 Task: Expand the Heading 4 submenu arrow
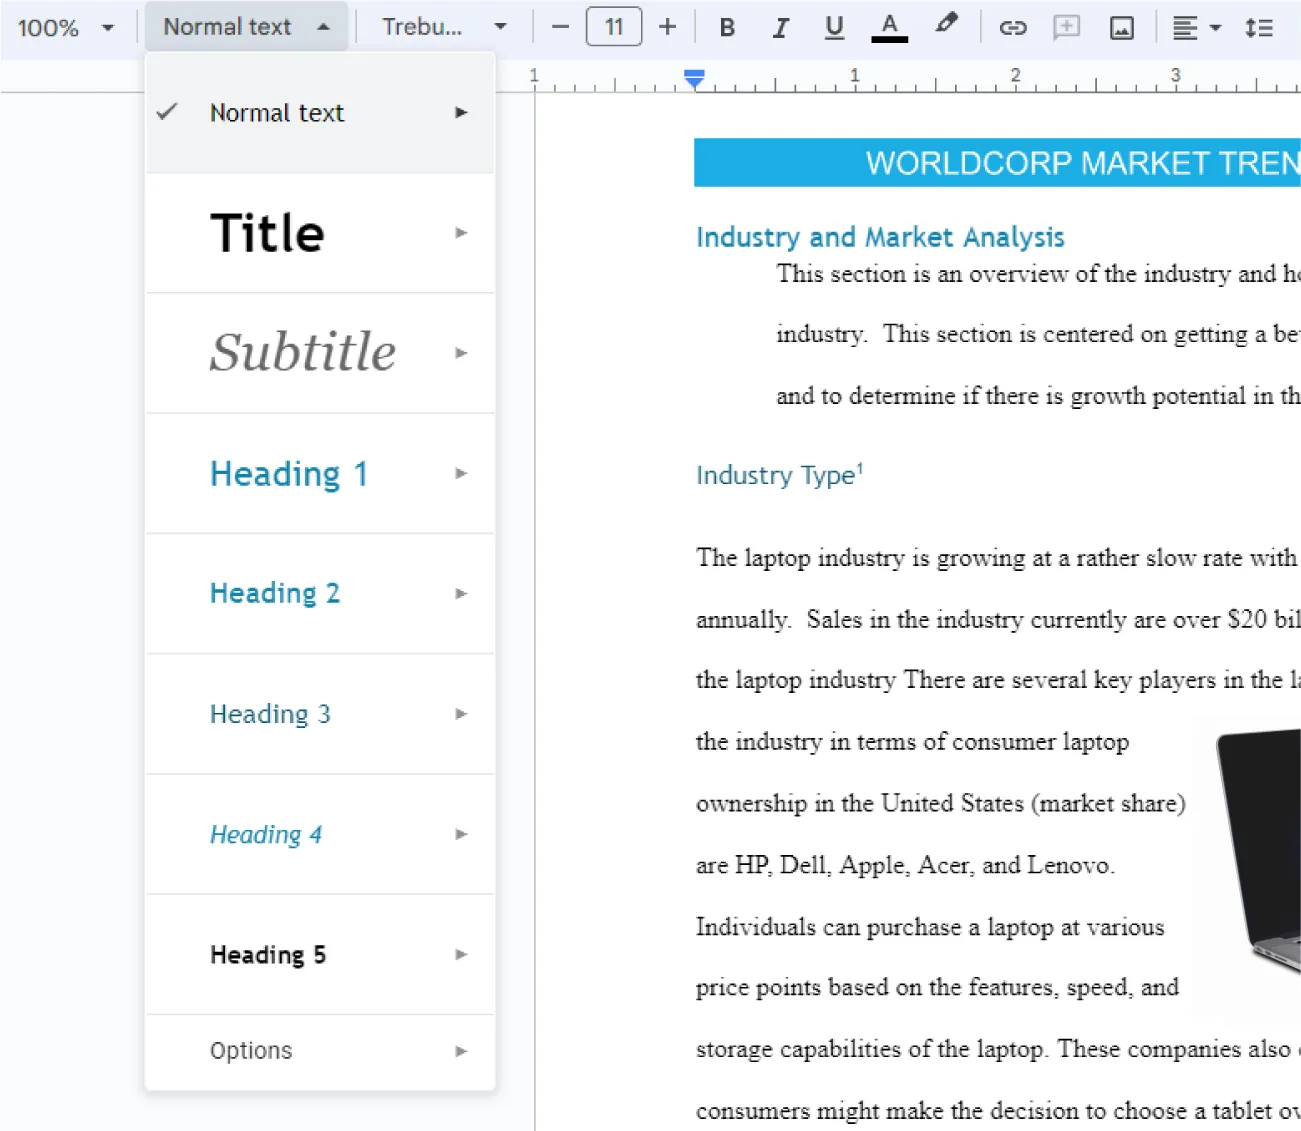coord(461,834)
